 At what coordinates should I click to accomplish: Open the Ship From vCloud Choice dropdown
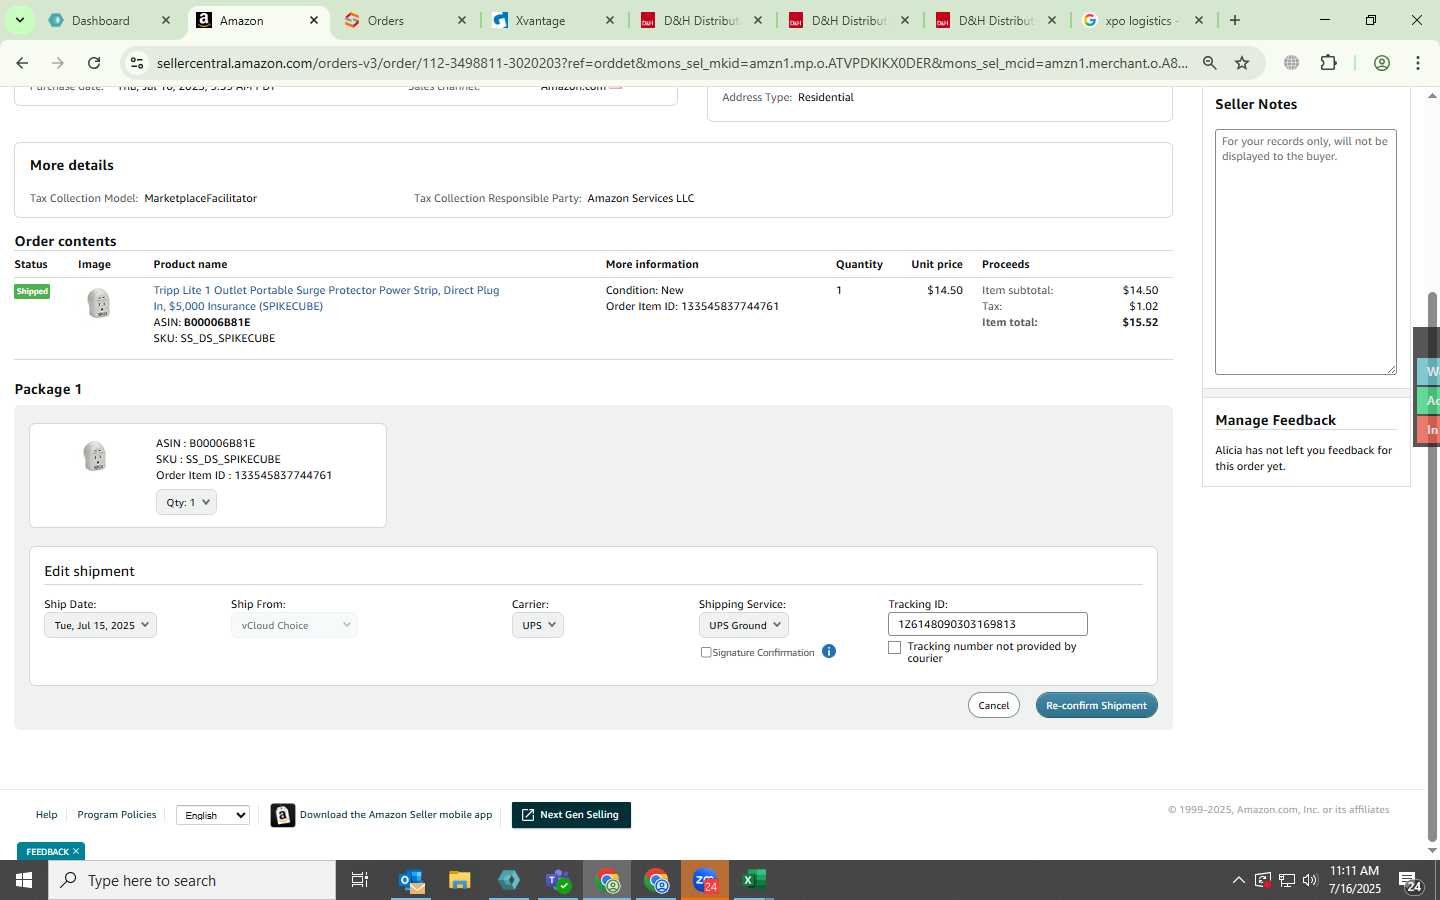click(x=294, y=625)
